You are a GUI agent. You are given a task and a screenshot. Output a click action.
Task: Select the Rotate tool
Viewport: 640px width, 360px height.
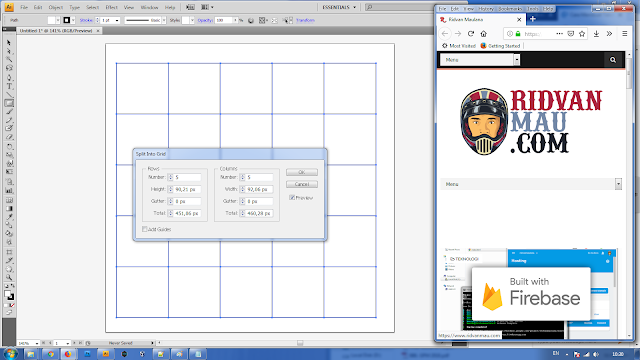[x=9, y=147]
